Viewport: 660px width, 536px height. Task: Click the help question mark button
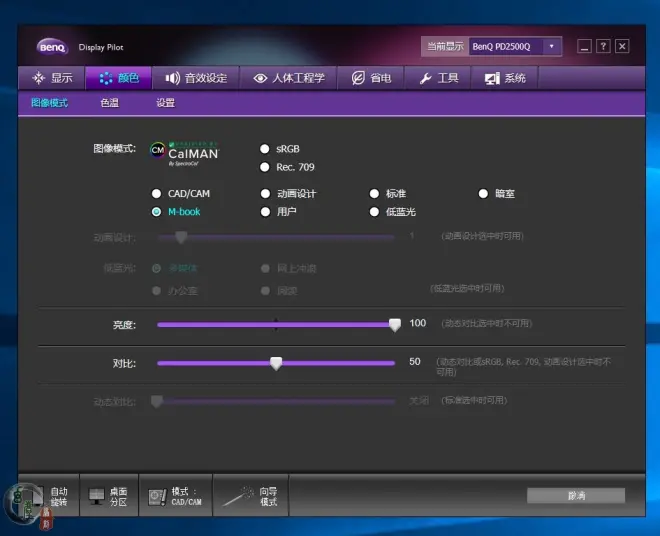tap(603, 46)
